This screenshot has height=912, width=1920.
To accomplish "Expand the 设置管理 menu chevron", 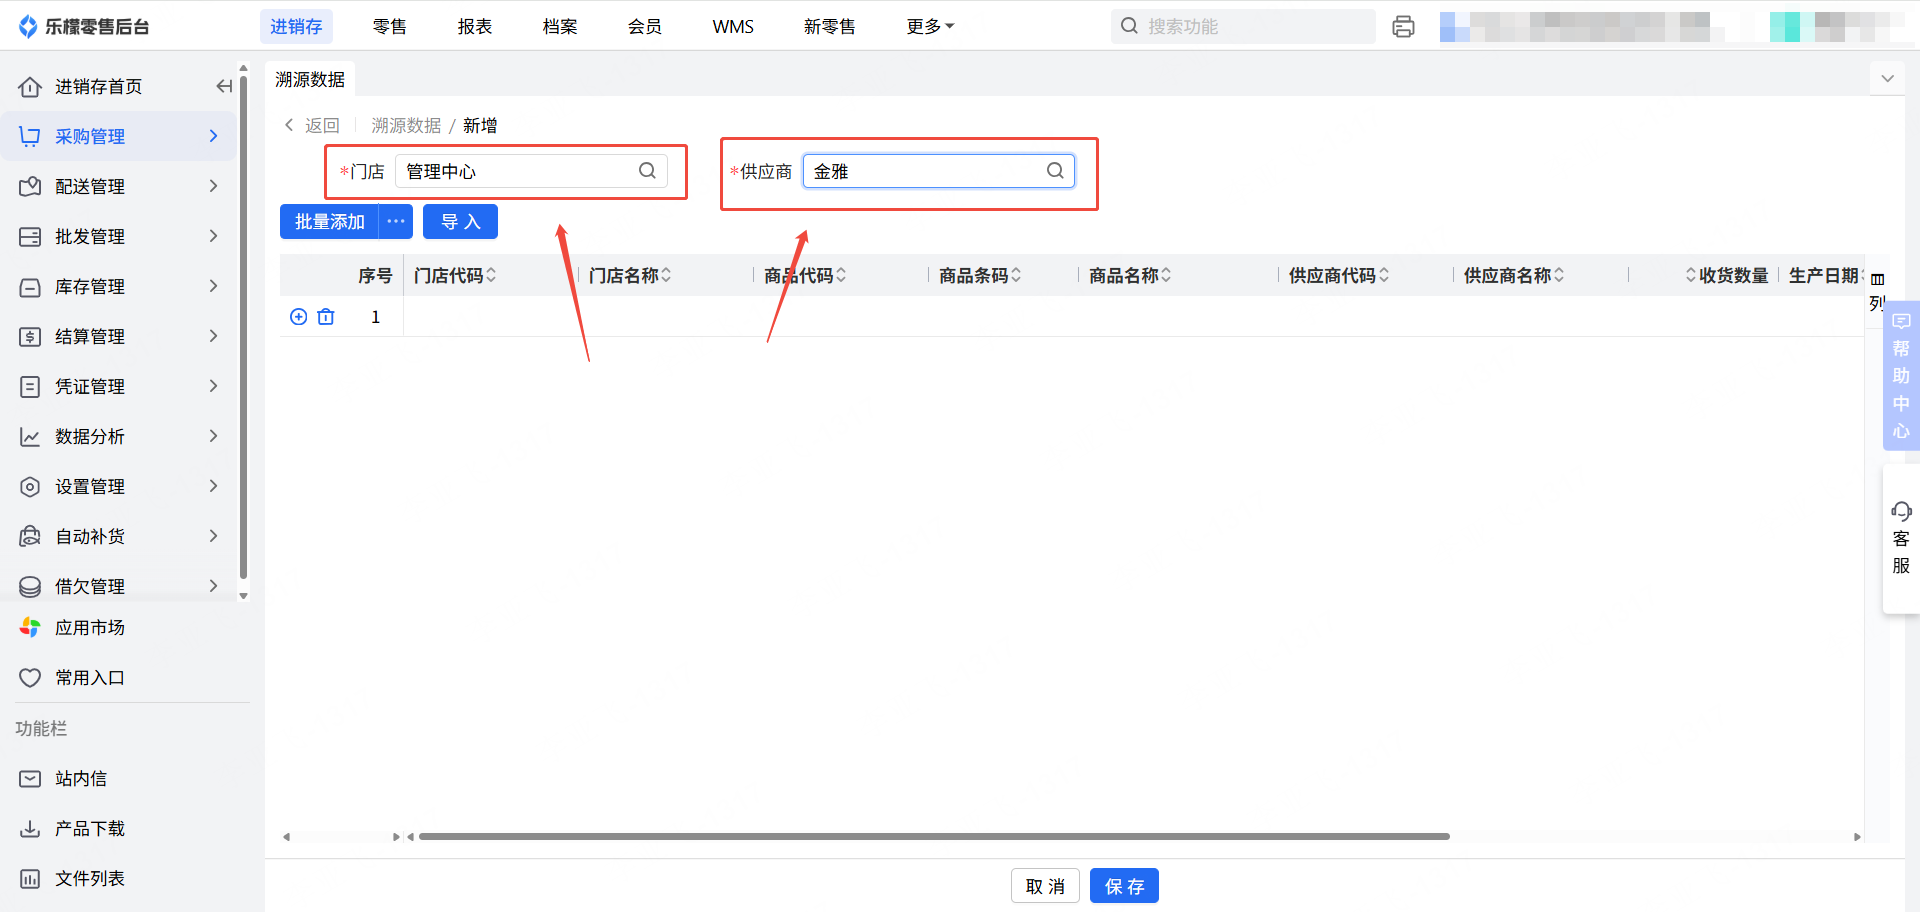I will tap(213, 486).
